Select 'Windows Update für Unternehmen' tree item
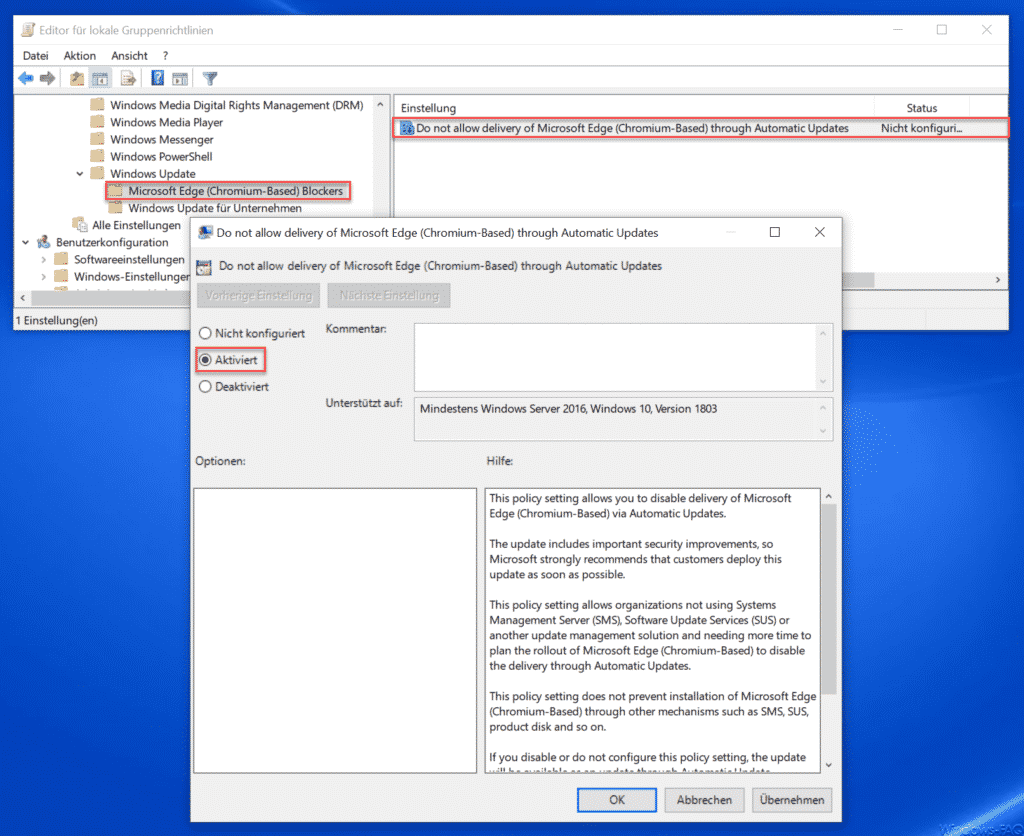The height and width of the screenshot is (836, 1024). 215,208
